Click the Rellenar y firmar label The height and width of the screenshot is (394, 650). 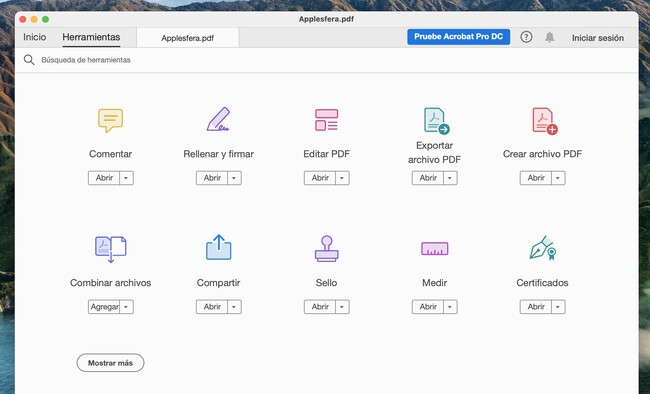coord(218,154)
